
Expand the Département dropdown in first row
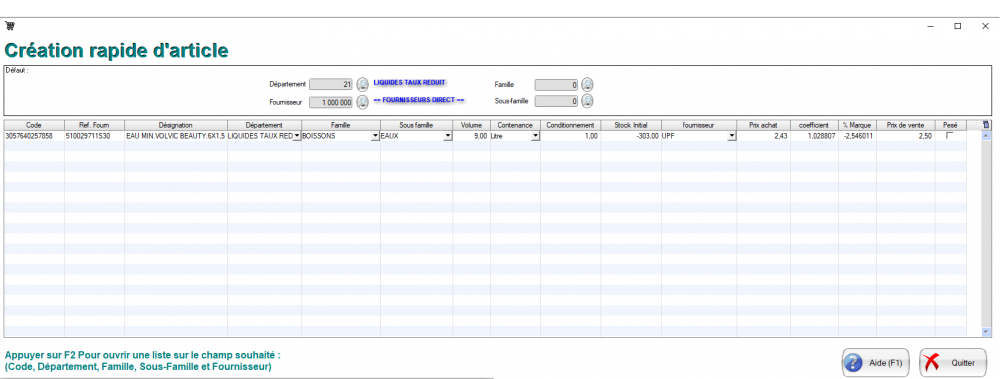[x=297, y=136]
